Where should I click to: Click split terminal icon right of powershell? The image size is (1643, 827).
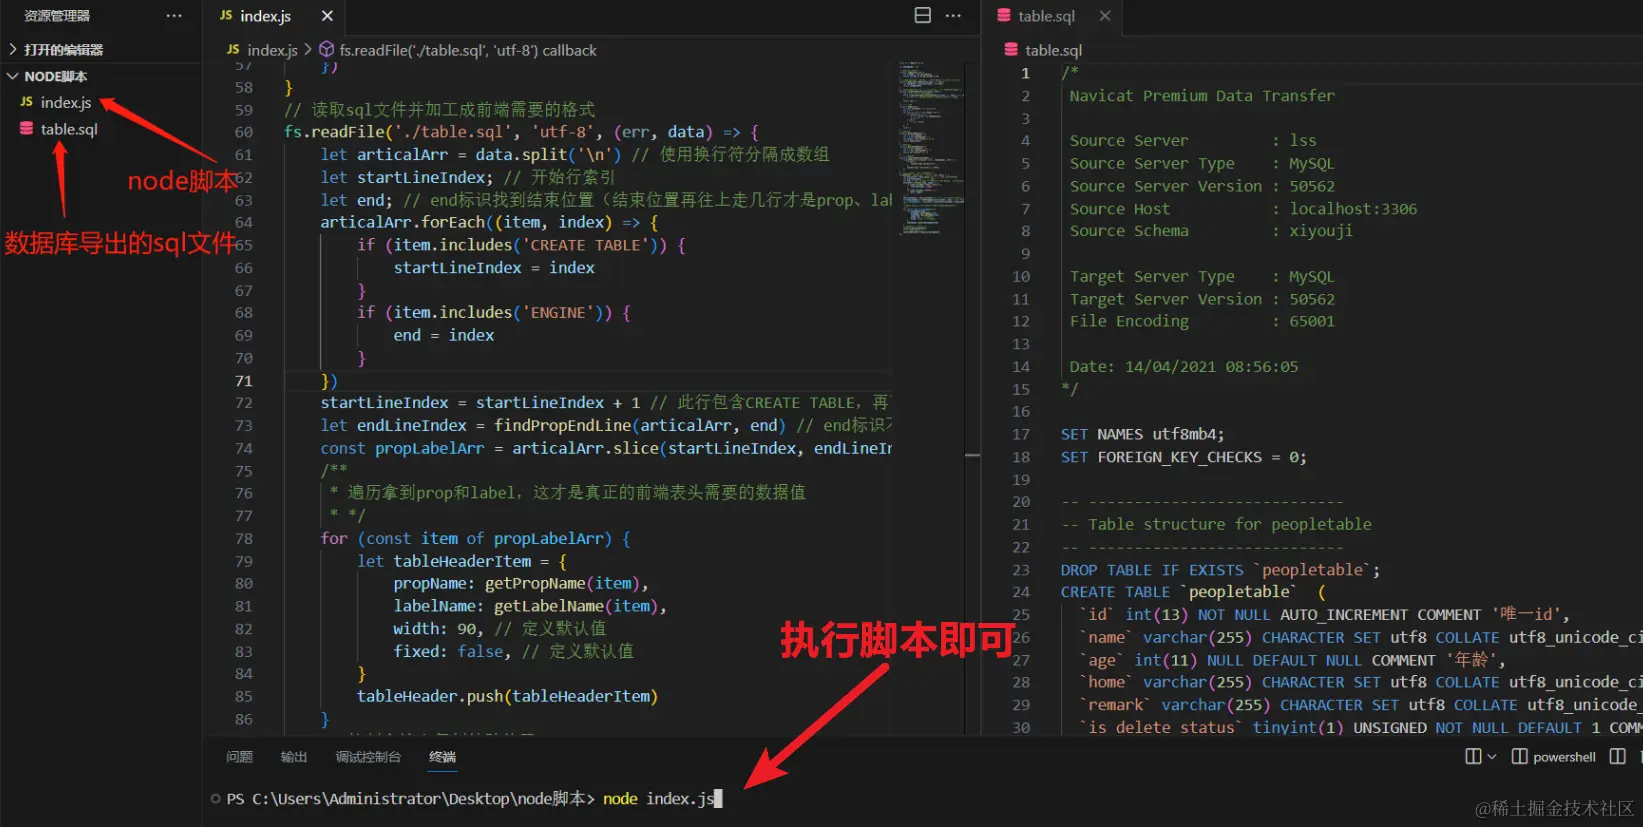[1617, 757]
